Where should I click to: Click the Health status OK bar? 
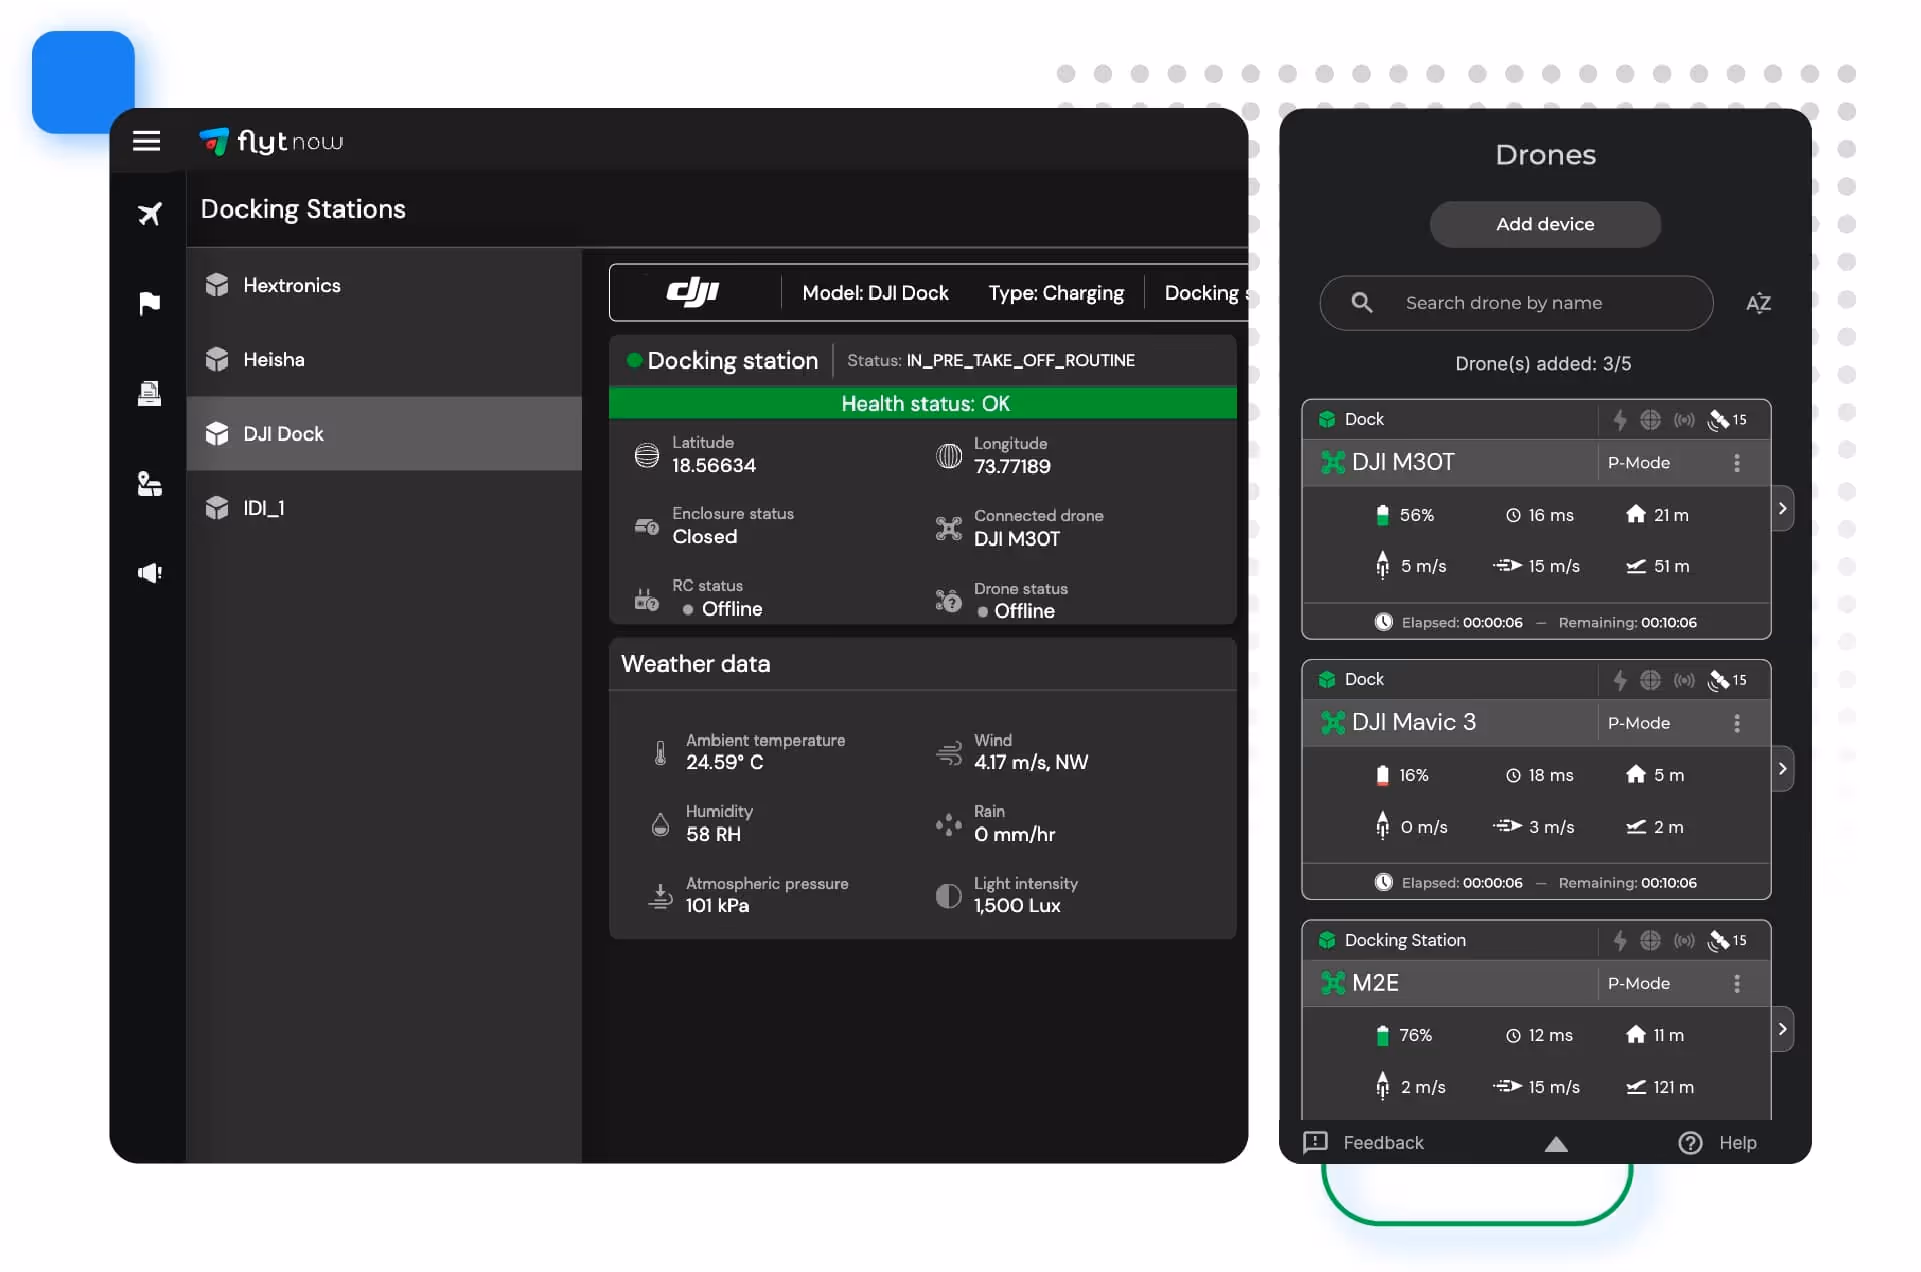pos(924,403)
